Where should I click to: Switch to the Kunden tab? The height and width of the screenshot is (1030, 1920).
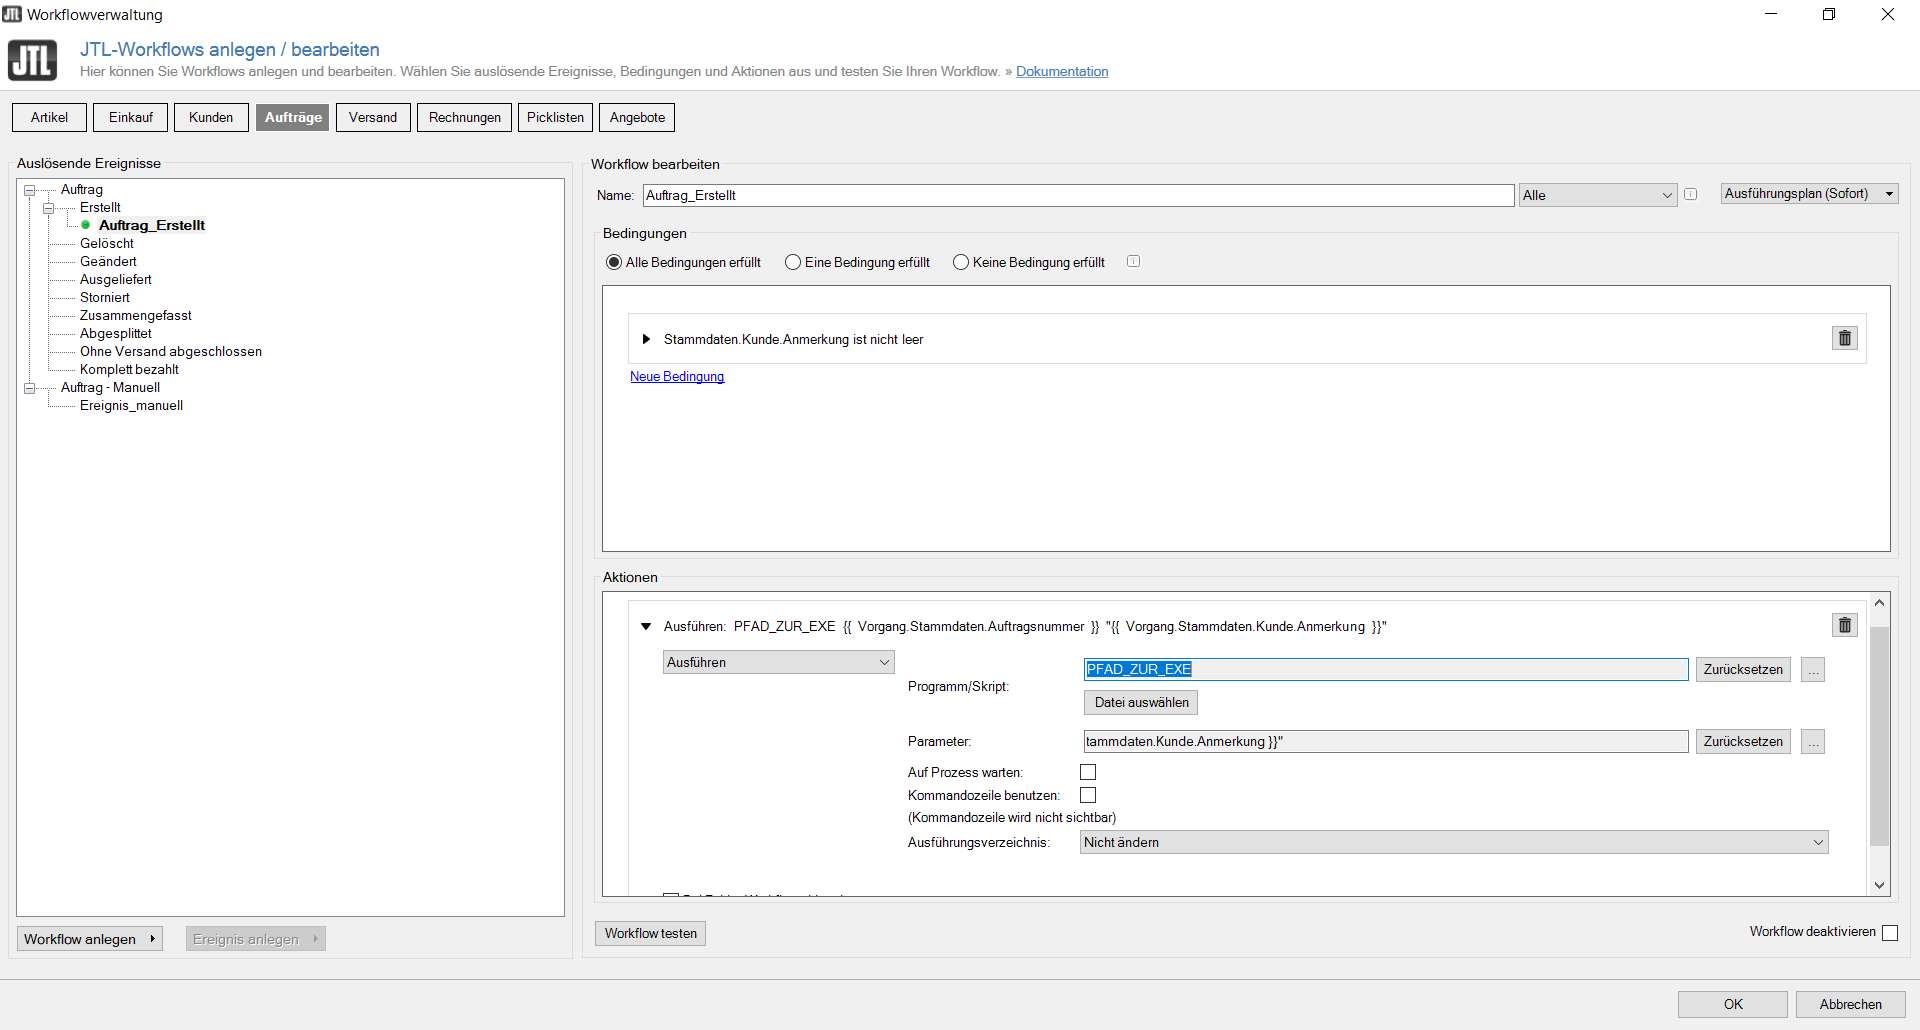[211, 117]
